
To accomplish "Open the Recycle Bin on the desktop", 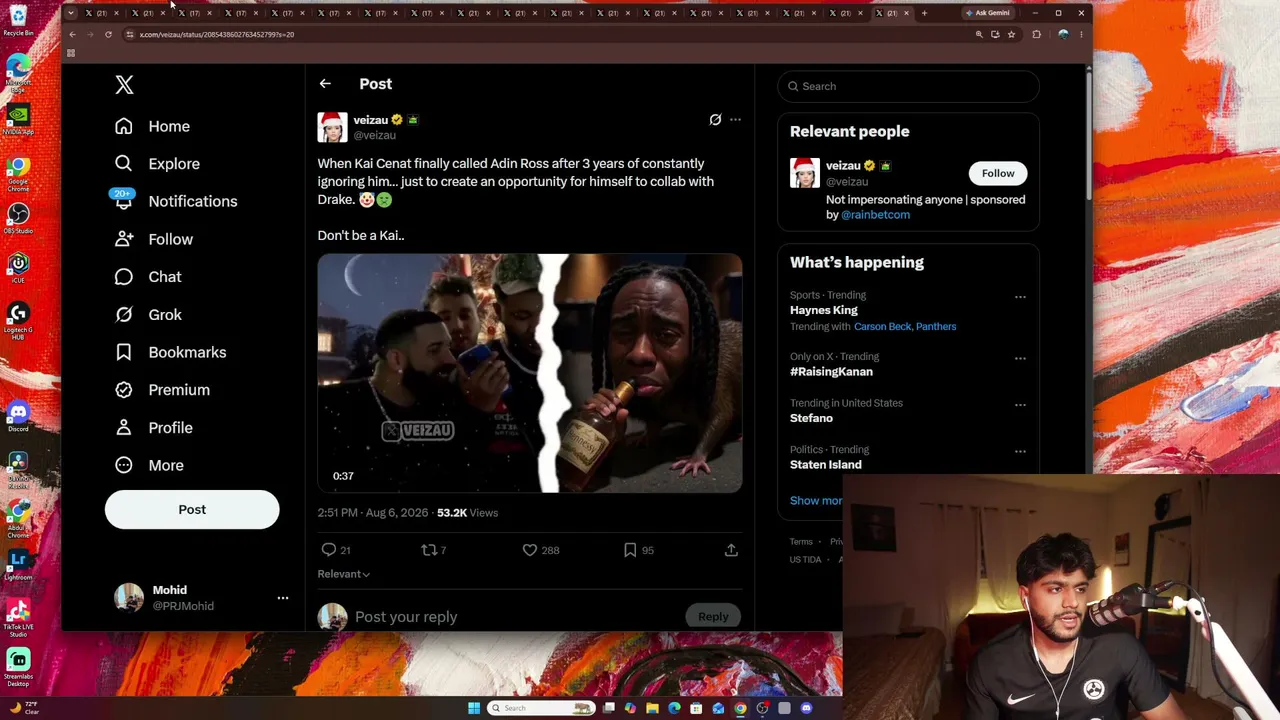I will (18, 20).
